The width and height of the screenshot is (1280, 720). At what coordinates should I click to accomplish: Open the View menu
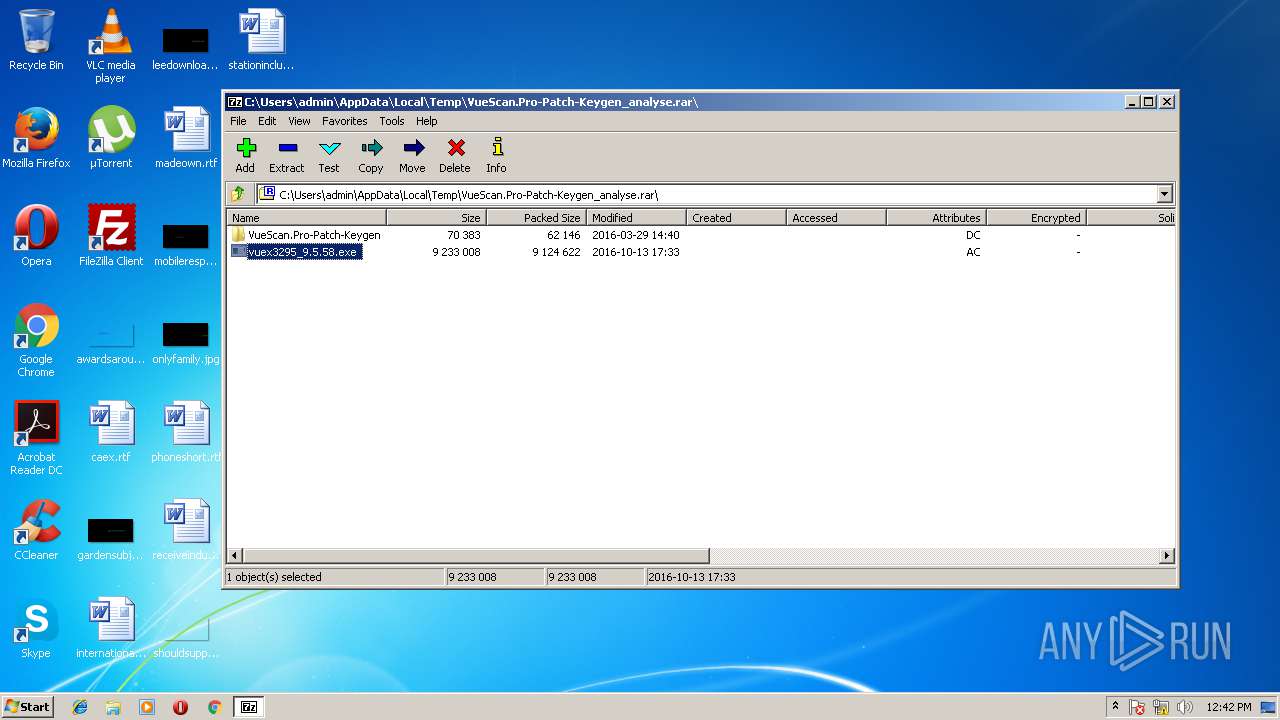pos(299,121)
